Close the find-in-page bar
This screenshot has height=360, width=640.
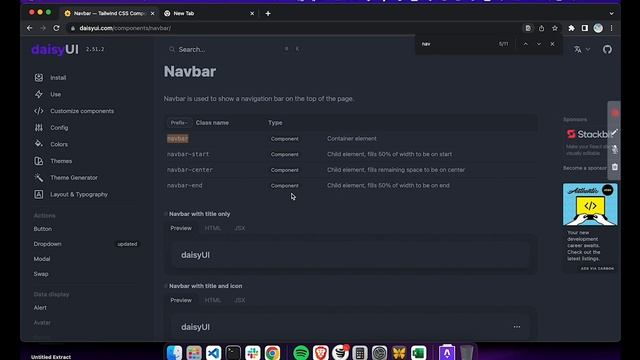point(552,44)
